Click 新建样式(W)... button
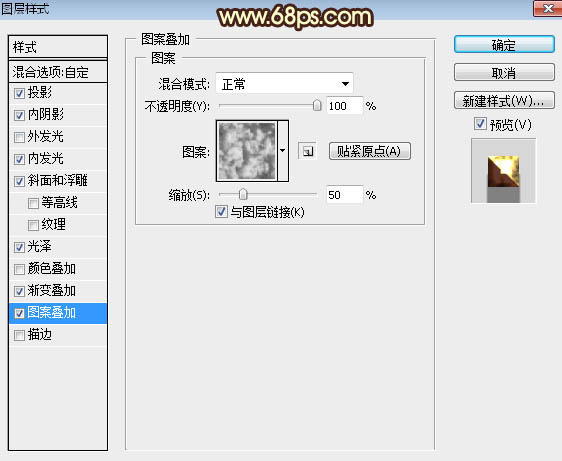 (x=504, y=101)
